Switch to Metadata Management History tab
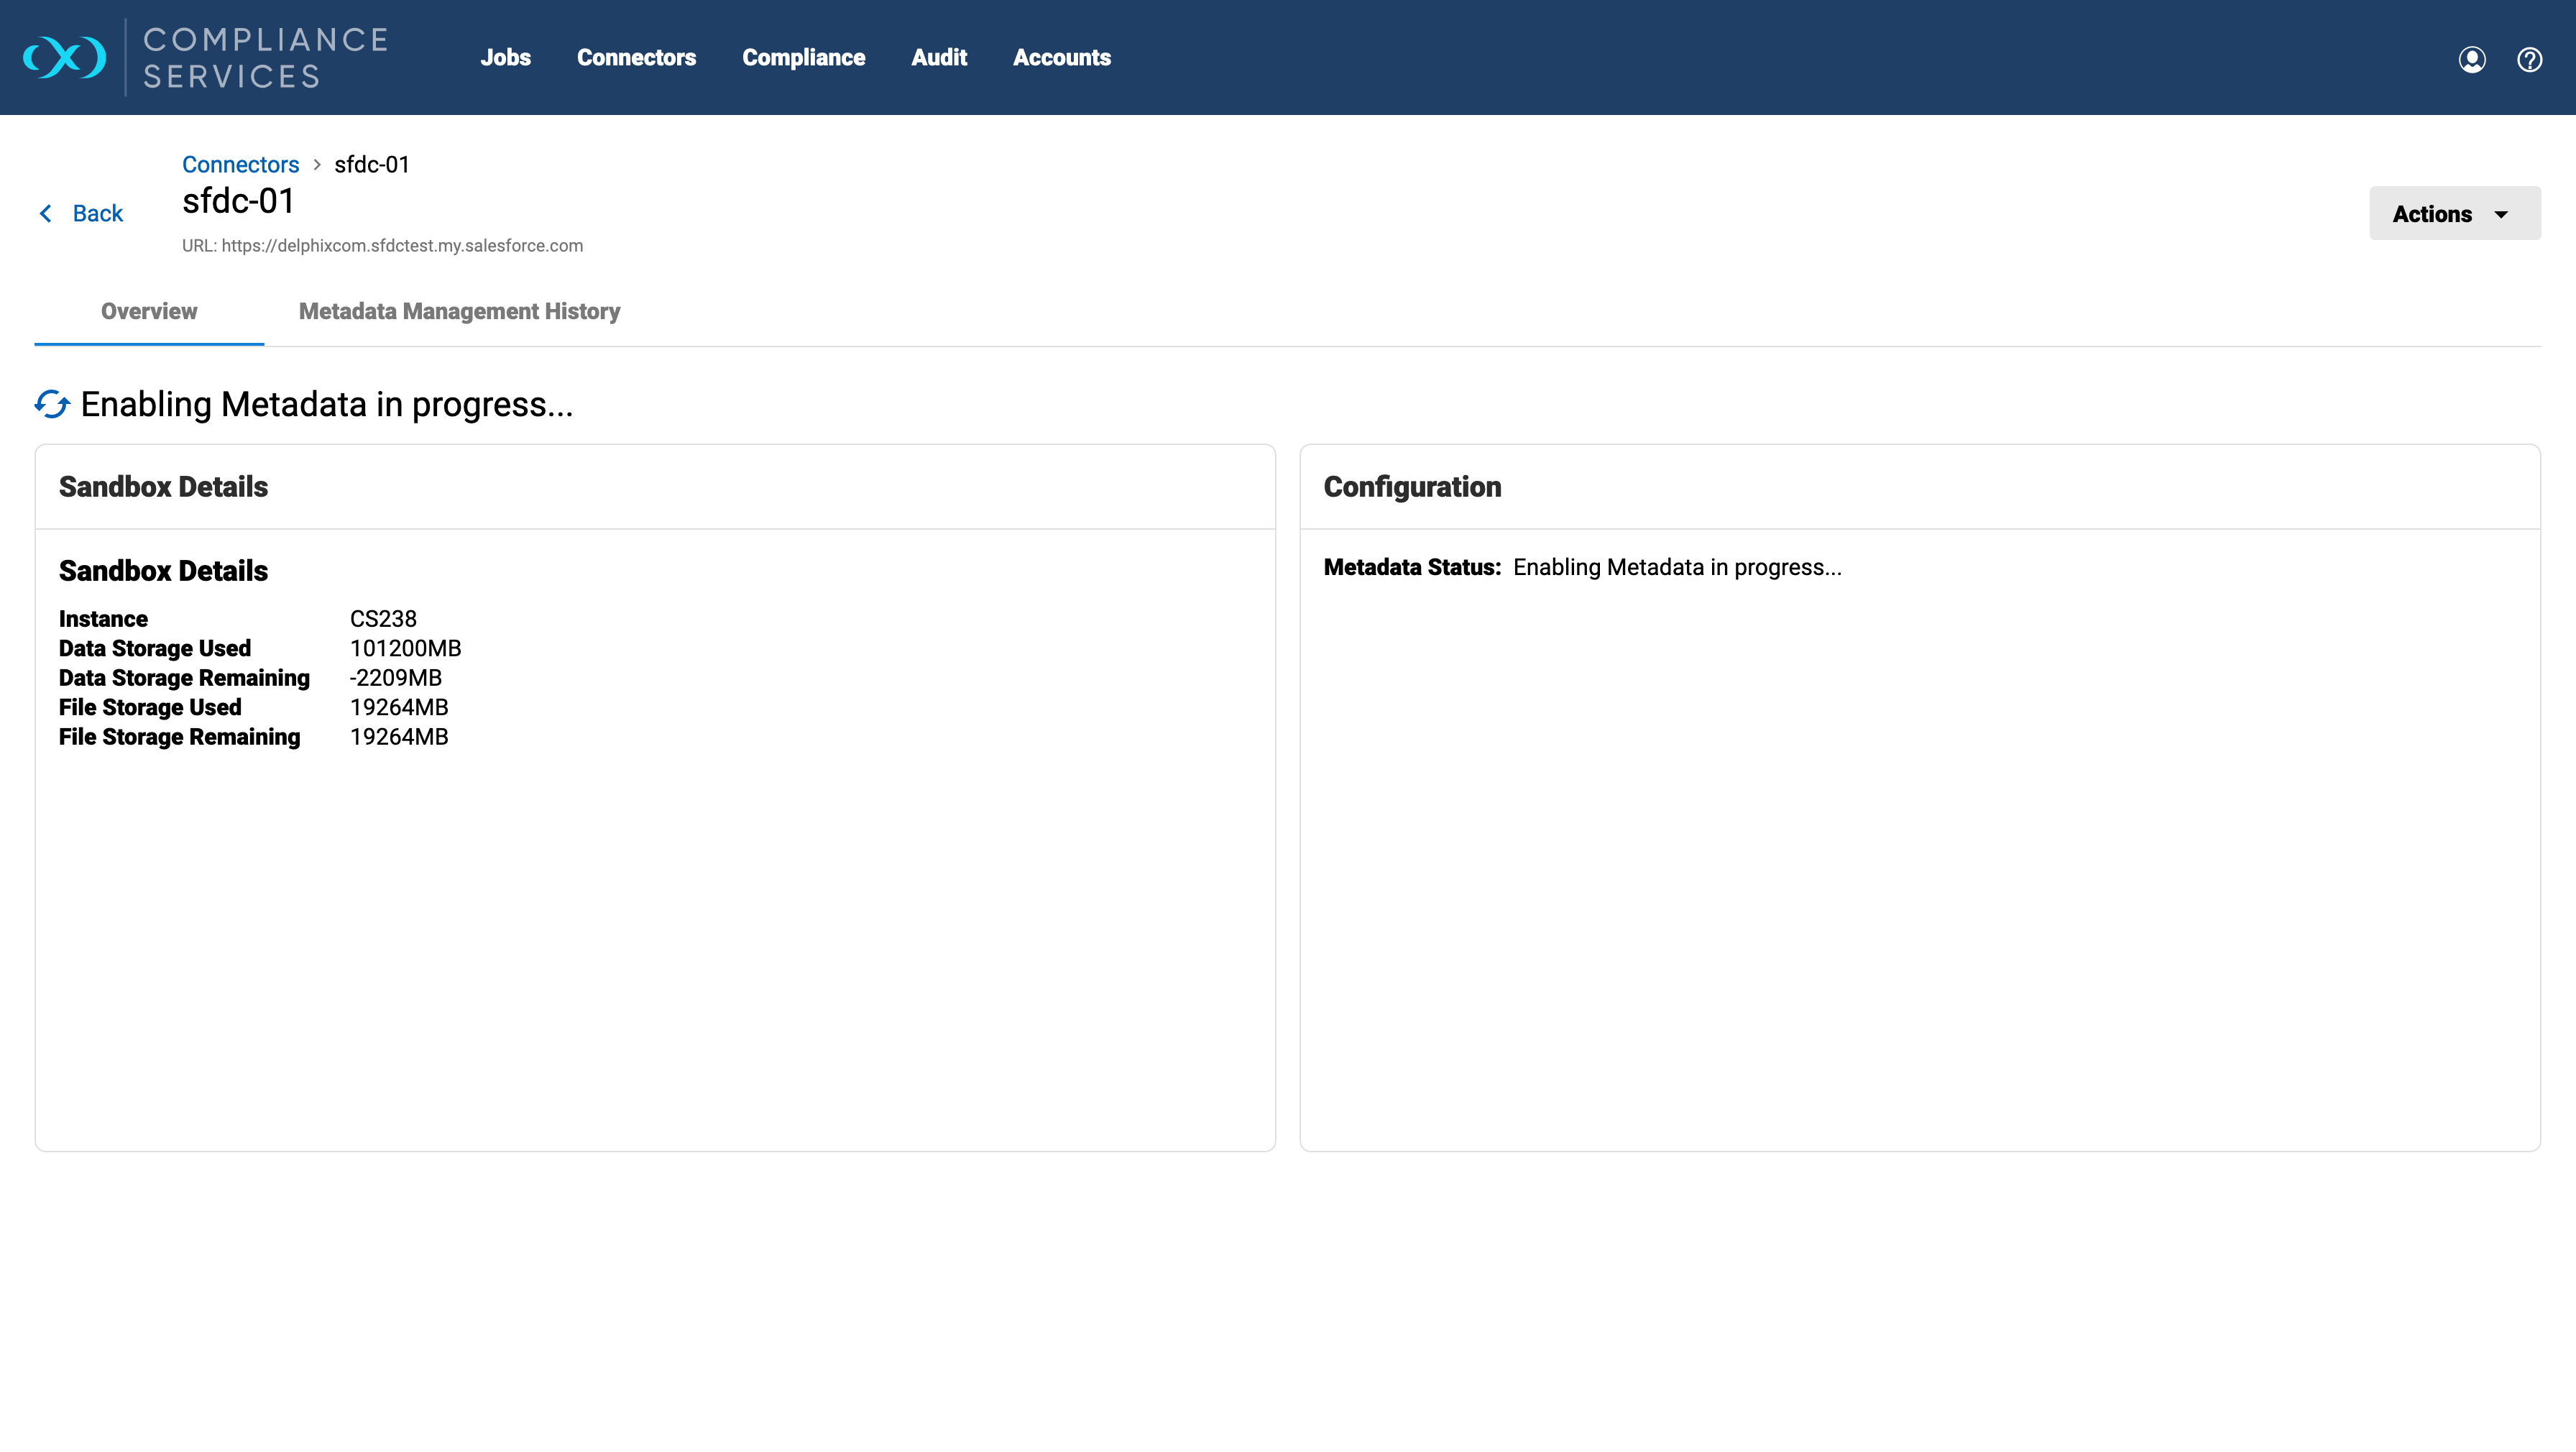 click(x=459, y=311)
